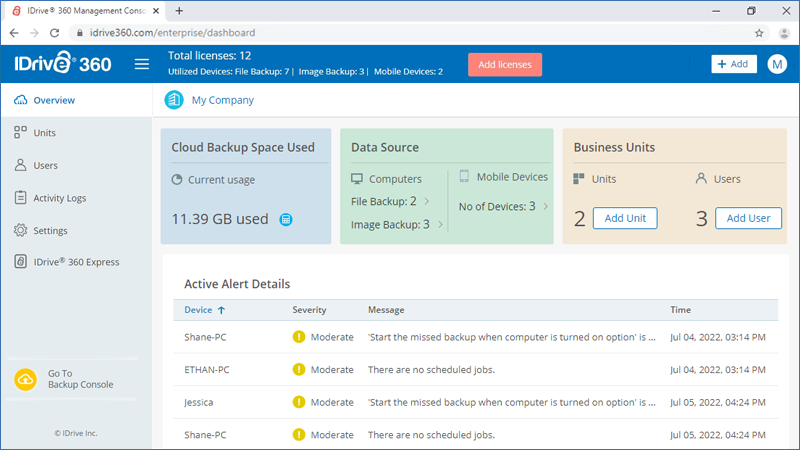Click the sort arrow next to Device
Screen dimensions: 800x450
pos(221,310)
